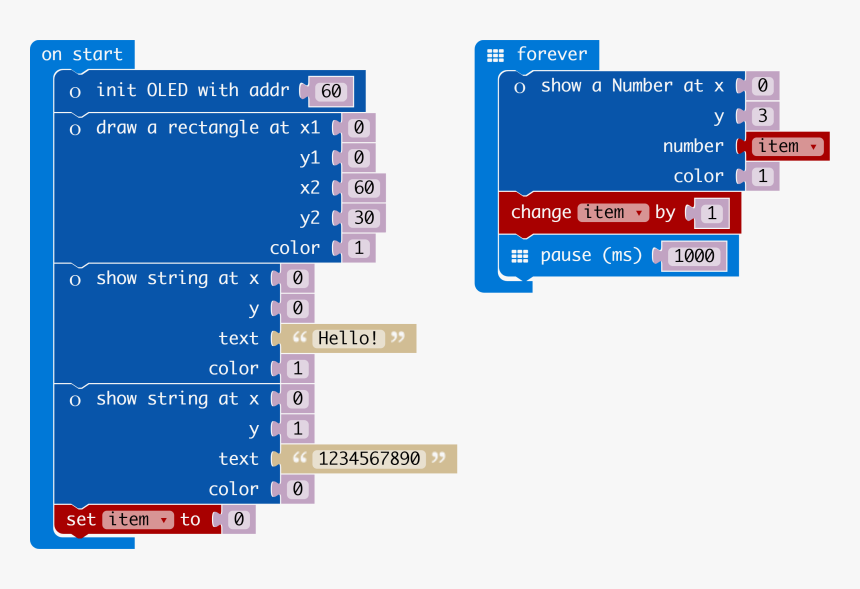
Task: Edit the set item to value
Action: click(239, 519)
